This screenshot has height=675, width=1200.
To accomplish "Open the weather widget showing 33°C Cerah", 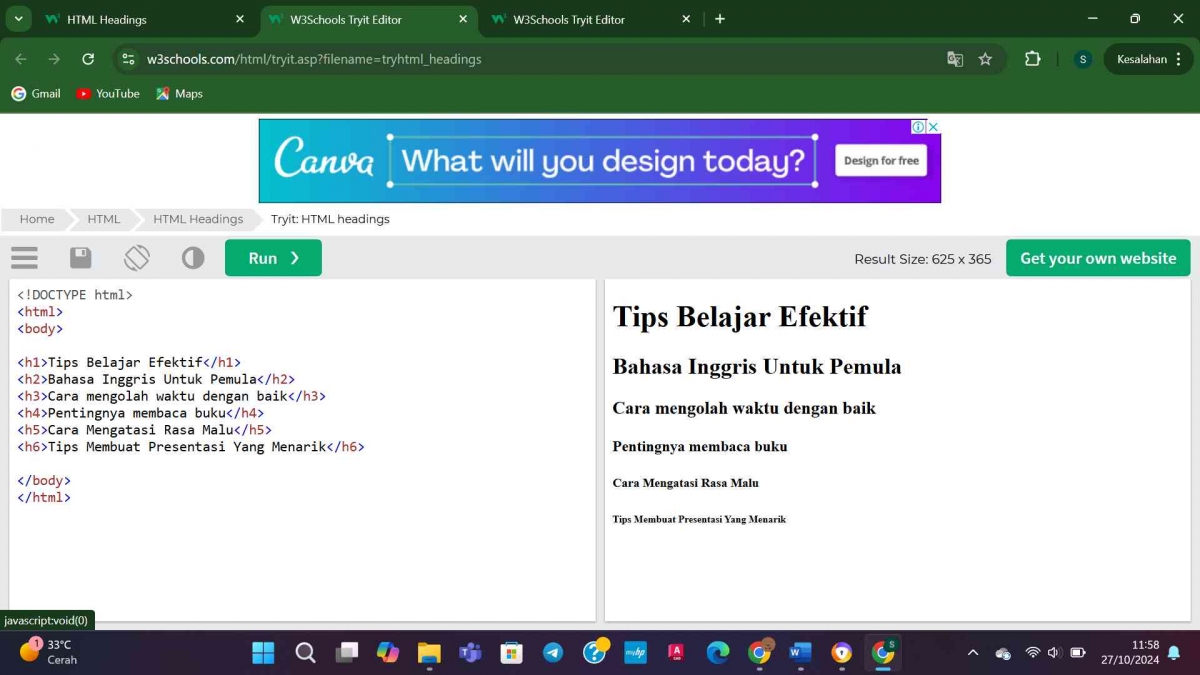I will tap(48, 652).
